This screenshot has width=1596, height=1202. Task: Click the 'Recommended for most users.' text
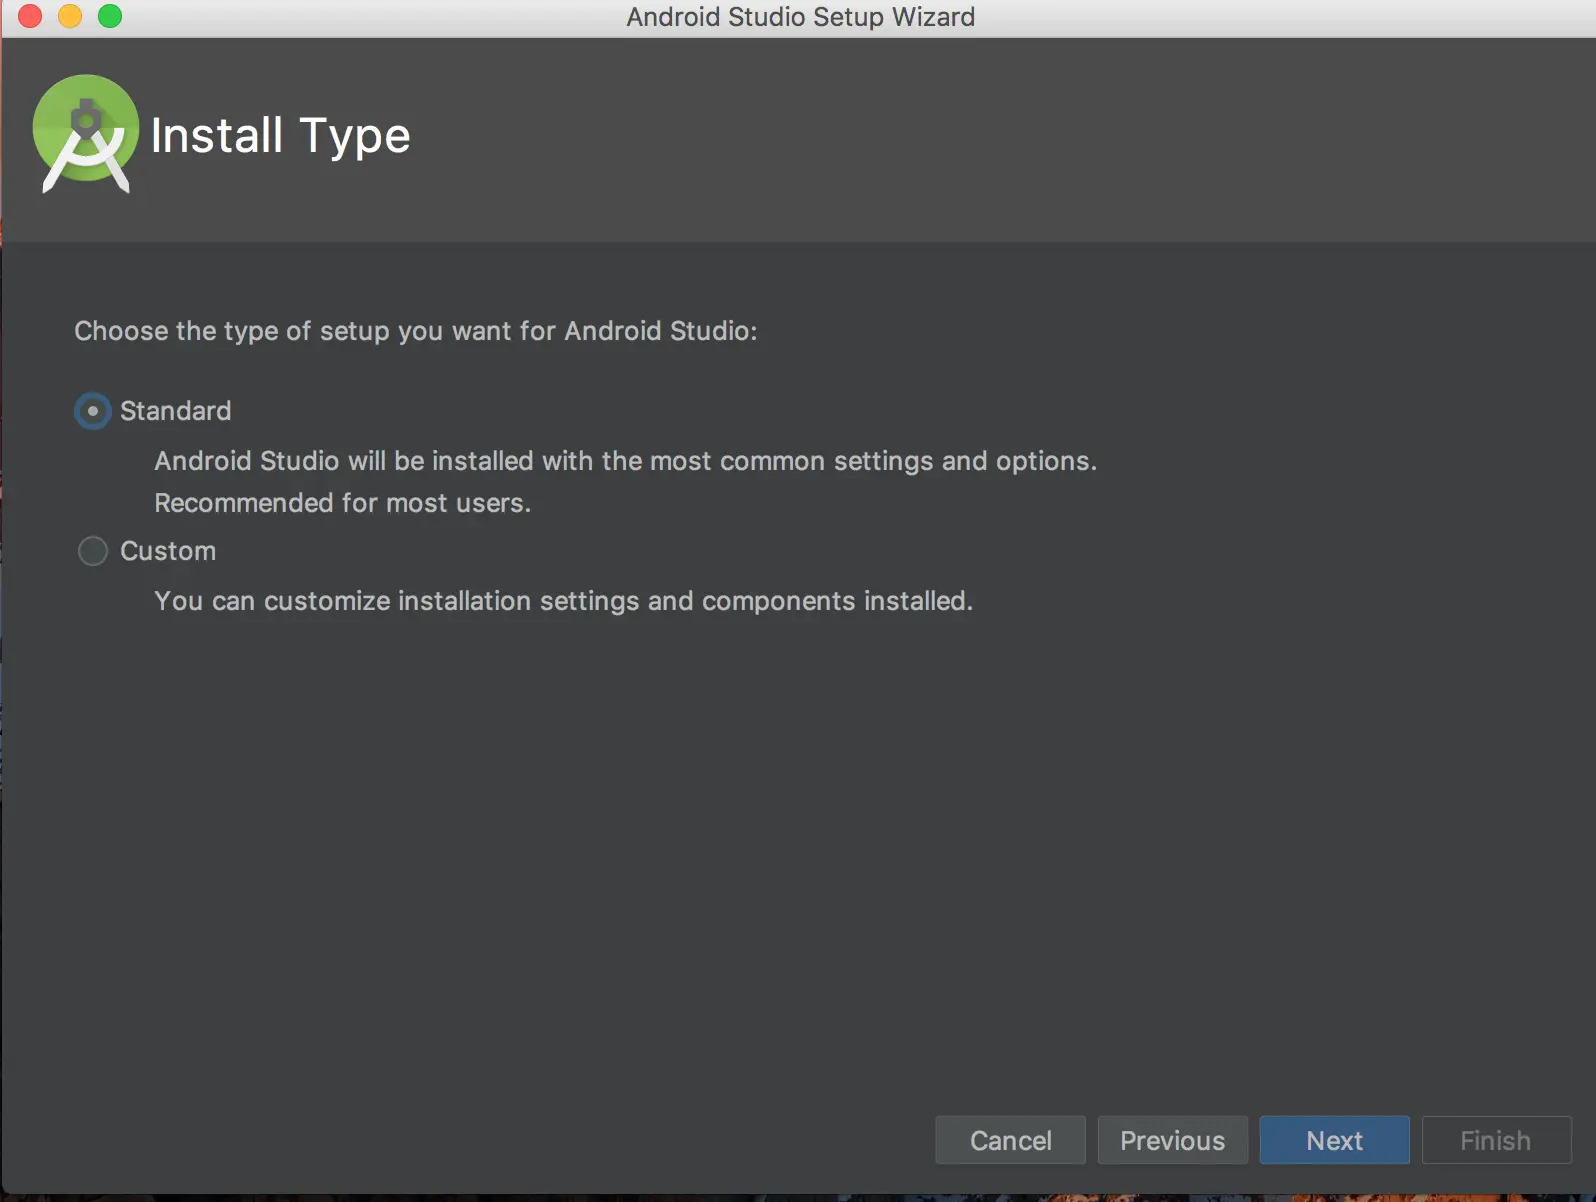[x=343, y=502]
